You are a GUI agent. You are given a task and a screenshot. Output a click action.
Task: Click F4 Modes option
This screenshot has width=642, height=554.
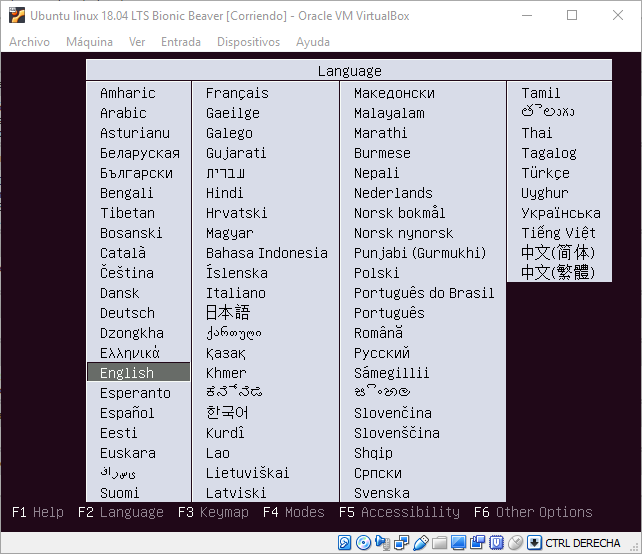click(293, 512)
